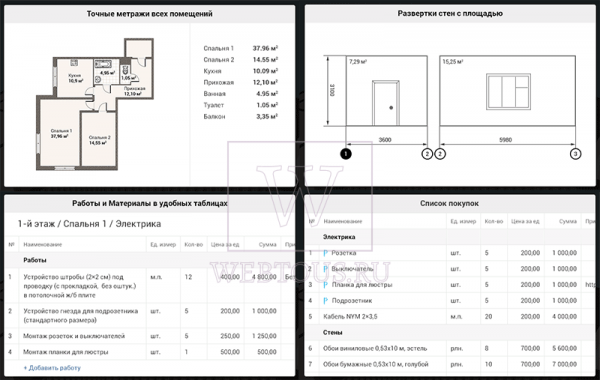Click the window drawing on the second wall
Viewport: 600px width, 380px height.
[508, 91]
